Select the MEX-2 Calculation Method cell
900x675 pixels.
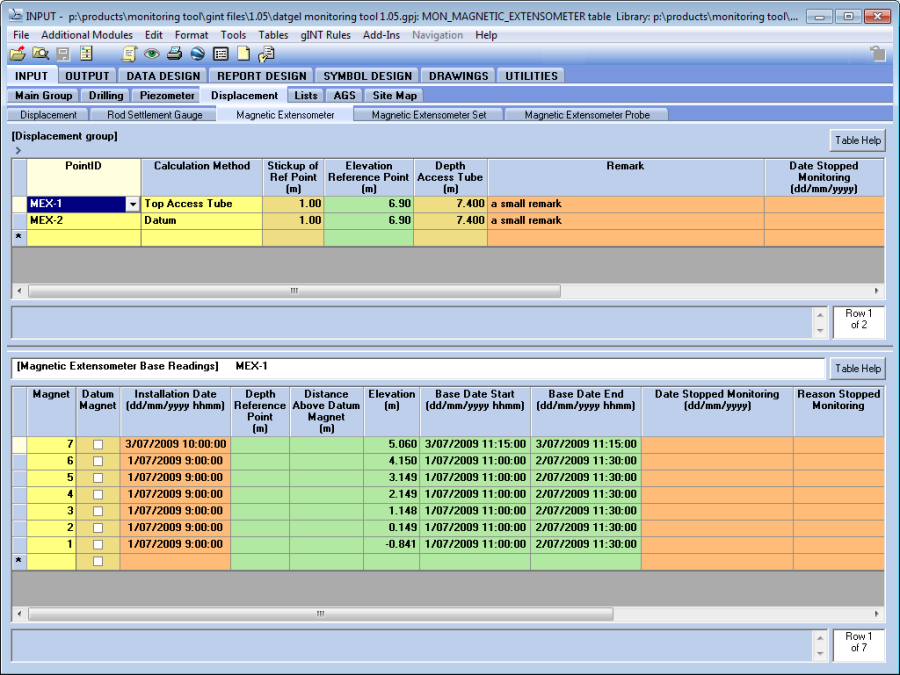coord(201,220)
